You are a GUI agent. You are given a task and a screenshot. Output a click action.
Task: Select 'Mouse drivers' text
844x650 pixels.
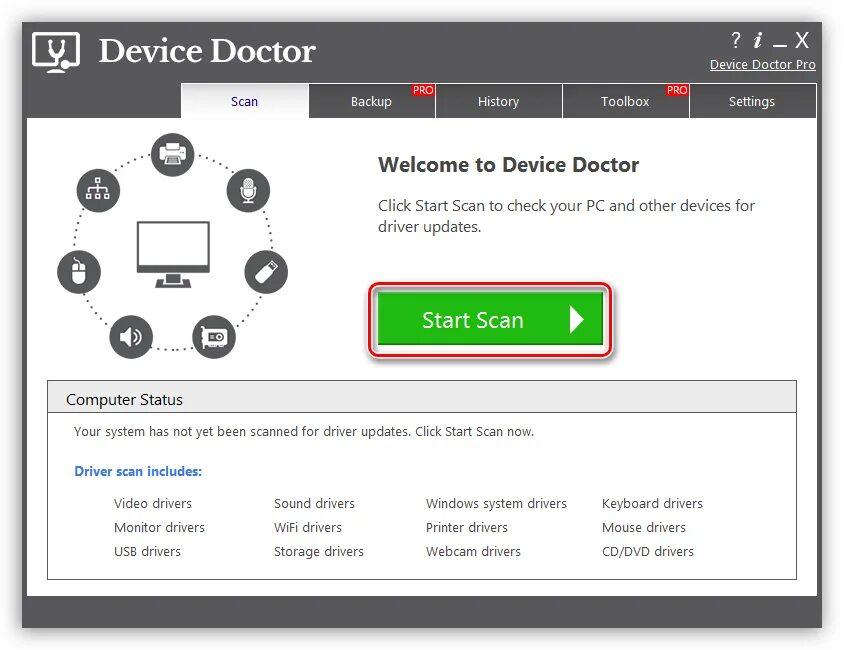(644, 527)
